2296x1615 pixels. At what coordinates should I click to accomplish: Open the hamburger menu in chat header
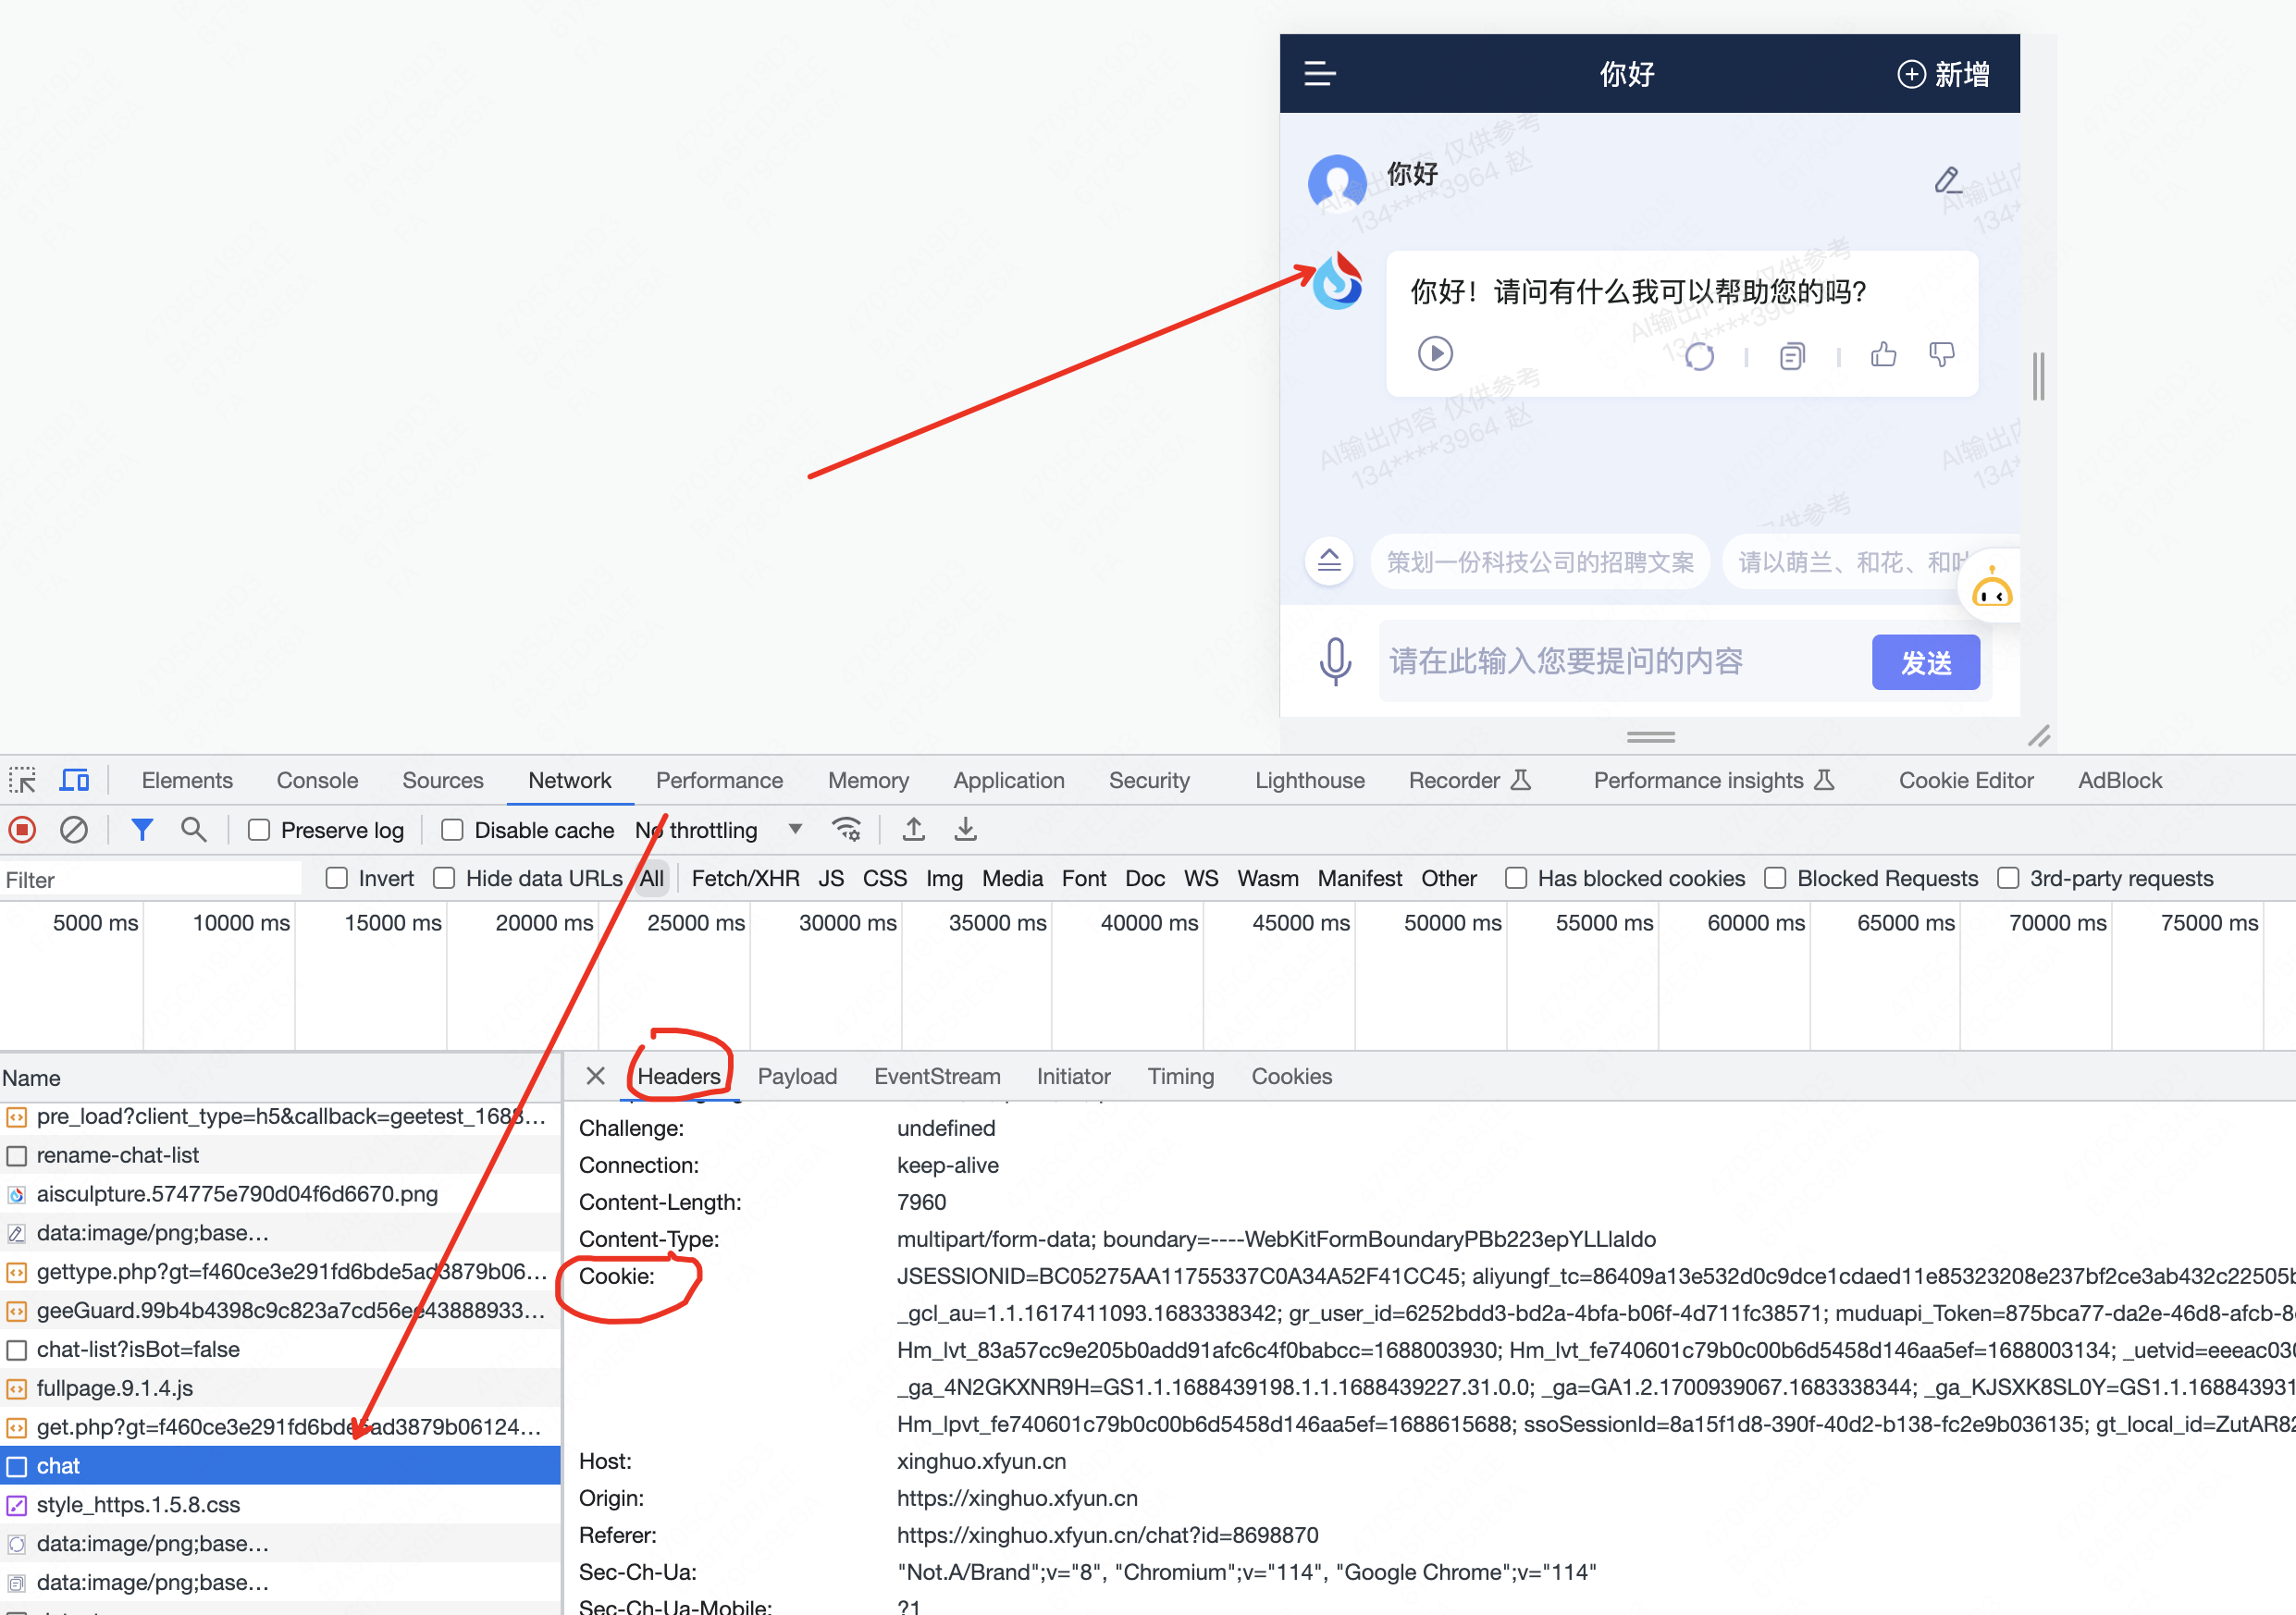pyautogui.click(x=1320, y=73)
